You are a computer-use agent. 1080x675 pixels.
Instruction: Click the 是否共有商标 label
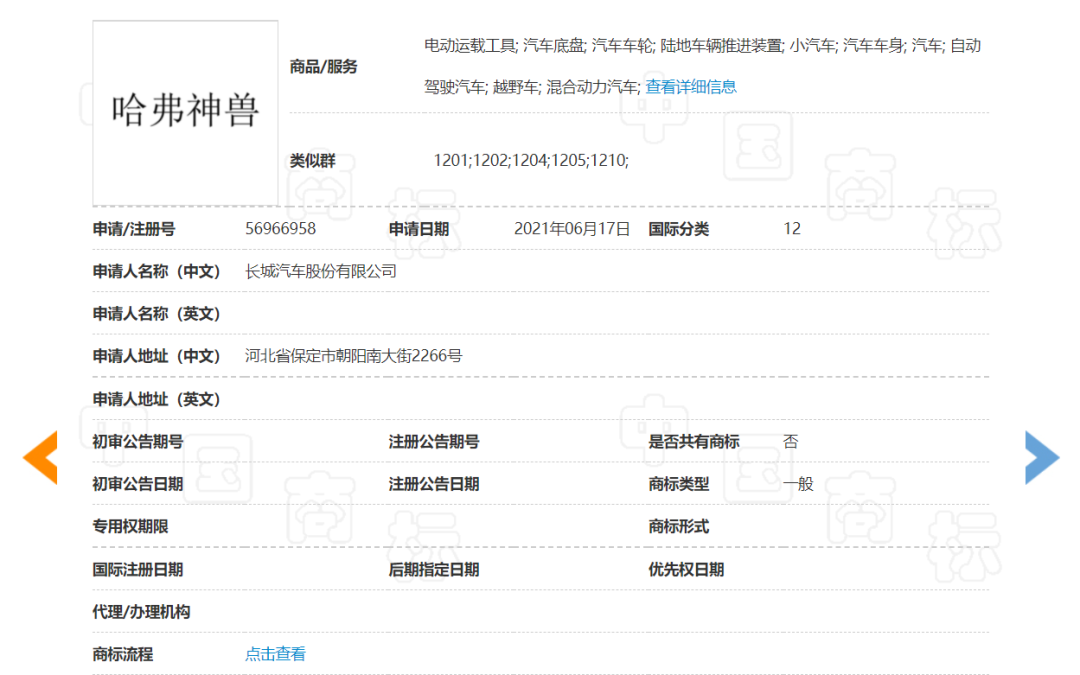click(x=694, y=442)
